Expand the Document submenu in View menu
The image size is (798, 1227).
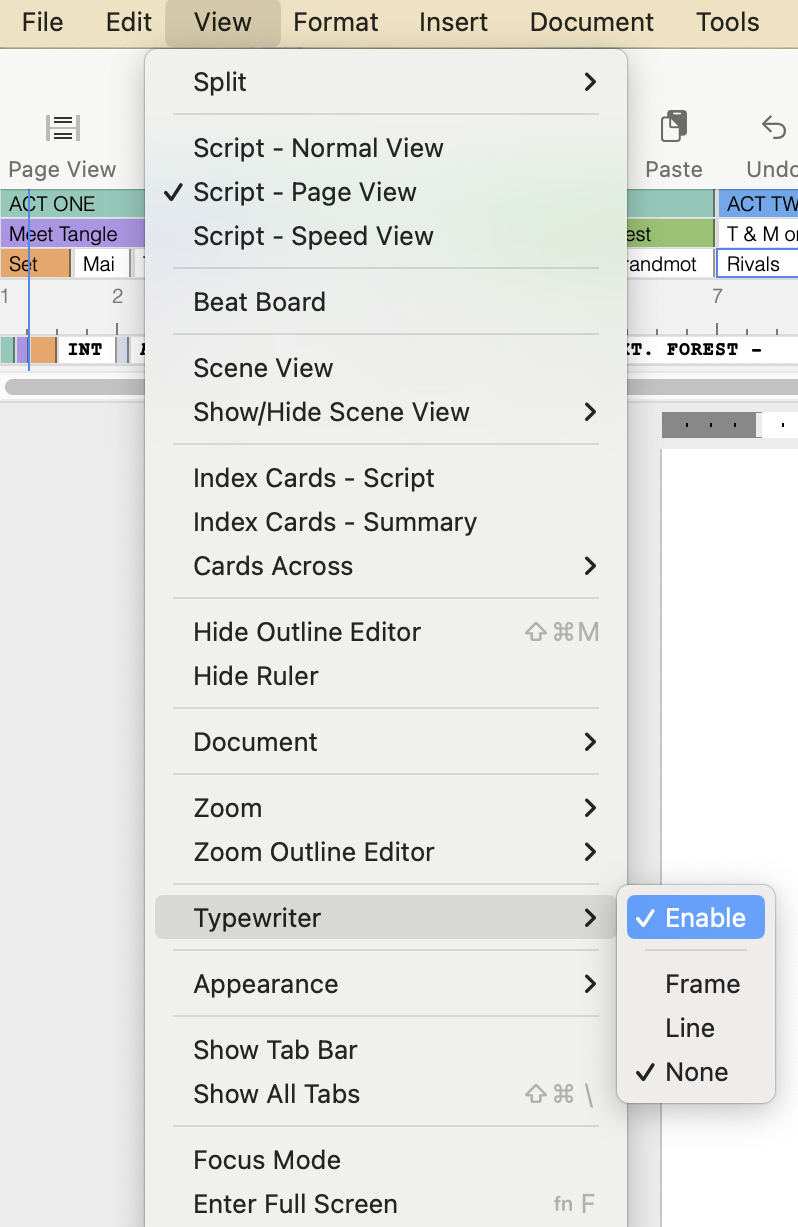pyautogui.click(x=386, y=742)
